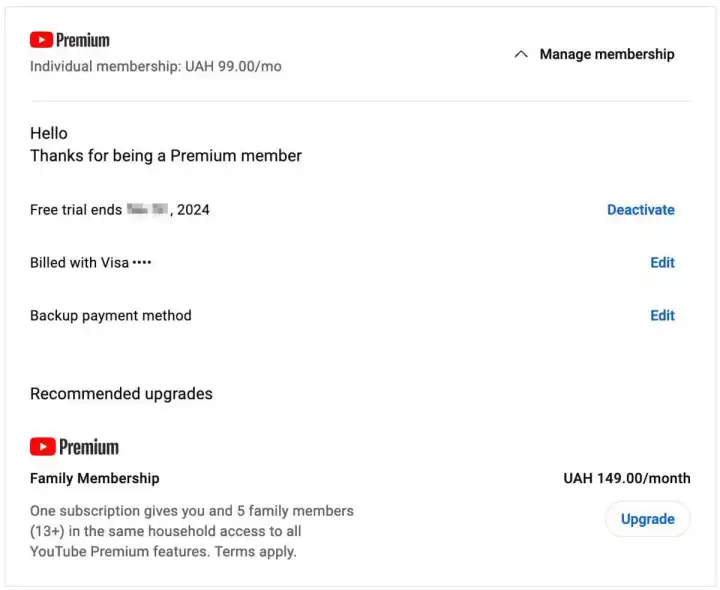
Task: Click 'Thanks for being a Premium member'
Action: pyautogui.click(x=166, y=156)
